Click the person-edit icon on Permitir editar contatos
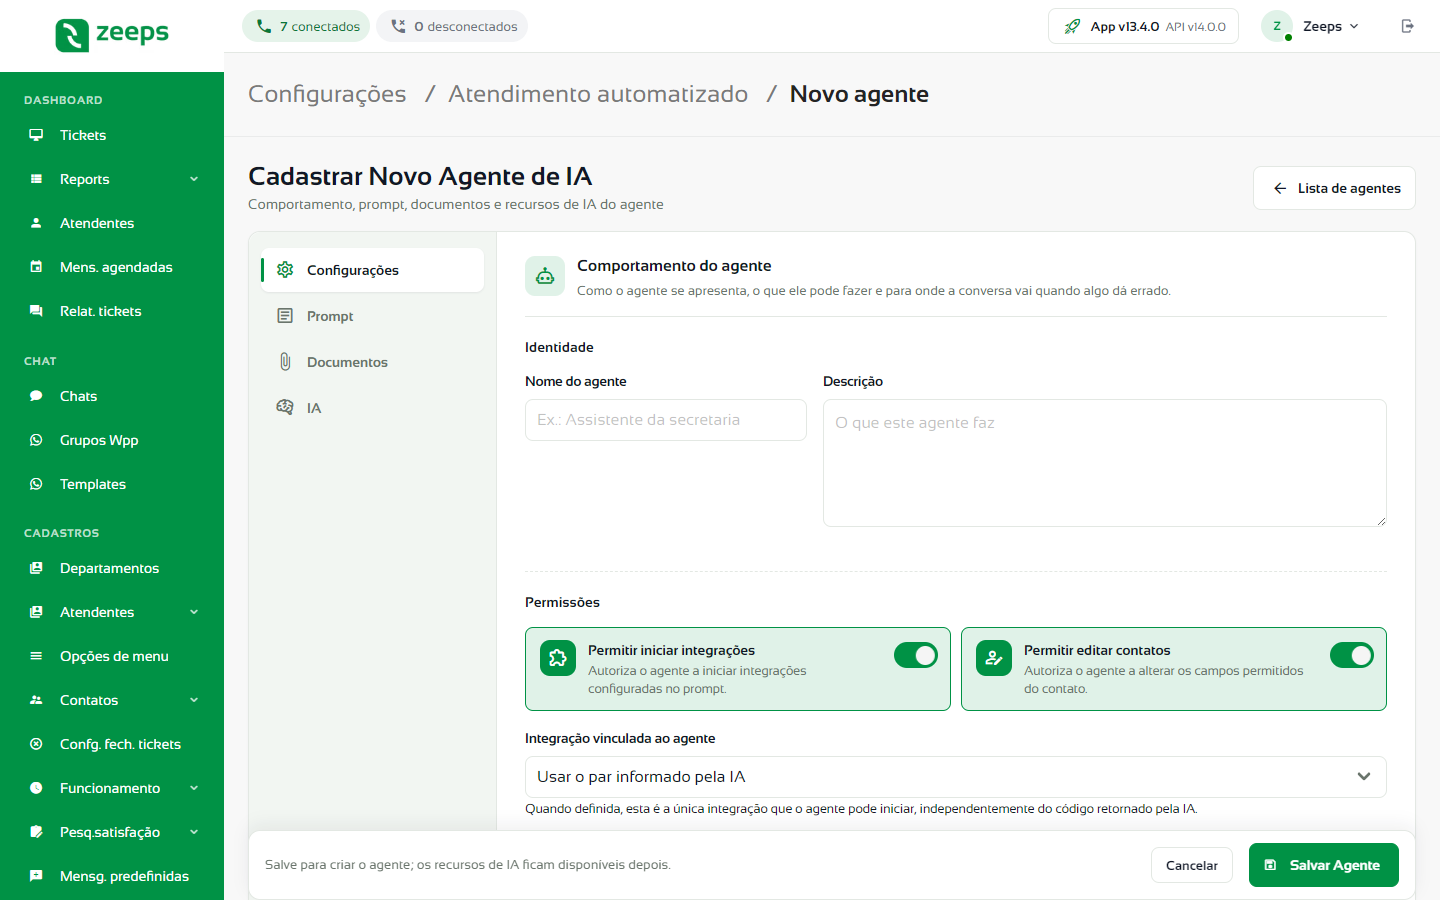The height and width of the screenshot is (900, 1440). point(994,658)
